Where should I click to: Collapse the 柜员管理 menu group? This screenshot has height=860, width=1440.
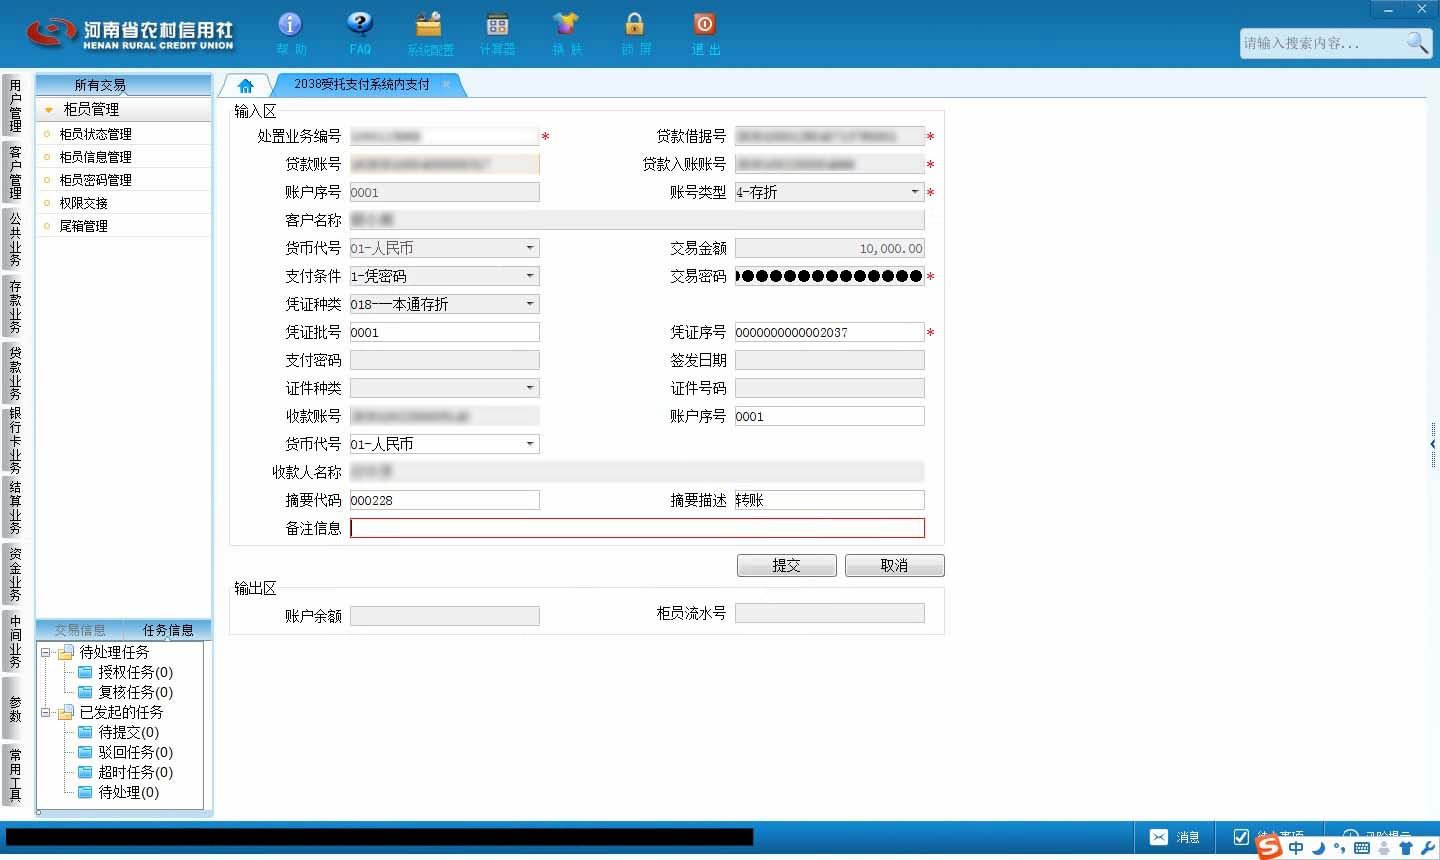(48, 110)
